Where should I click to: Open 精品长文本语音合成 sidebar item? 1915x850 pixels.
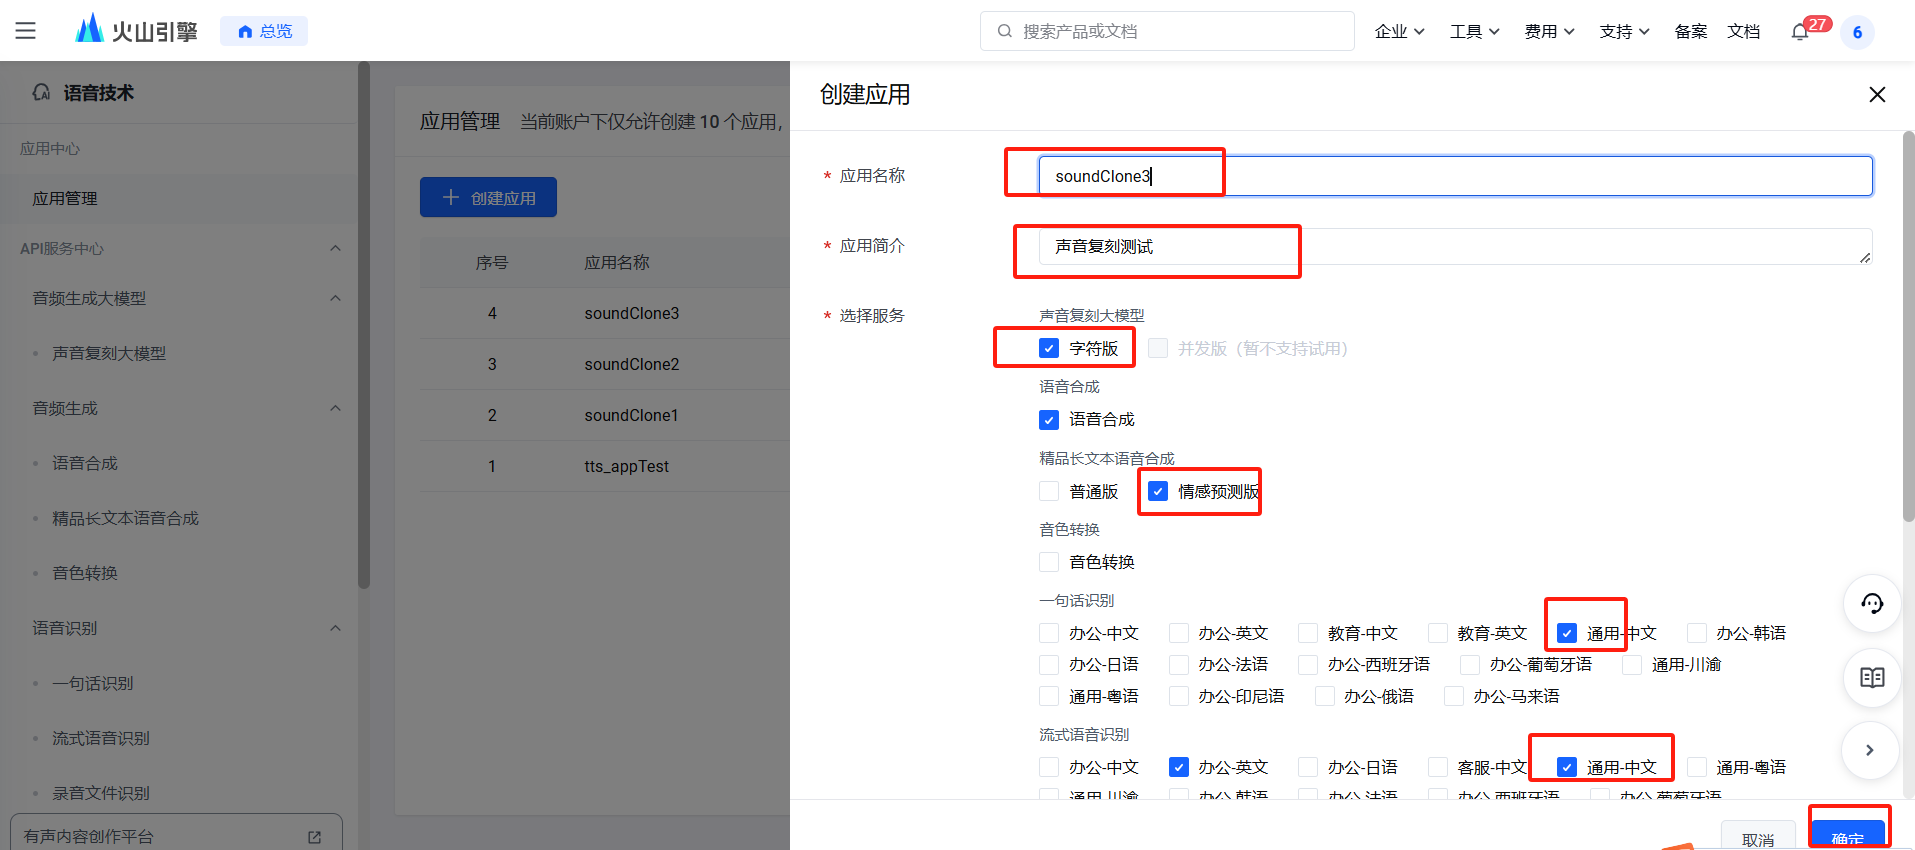coord(125,518)
